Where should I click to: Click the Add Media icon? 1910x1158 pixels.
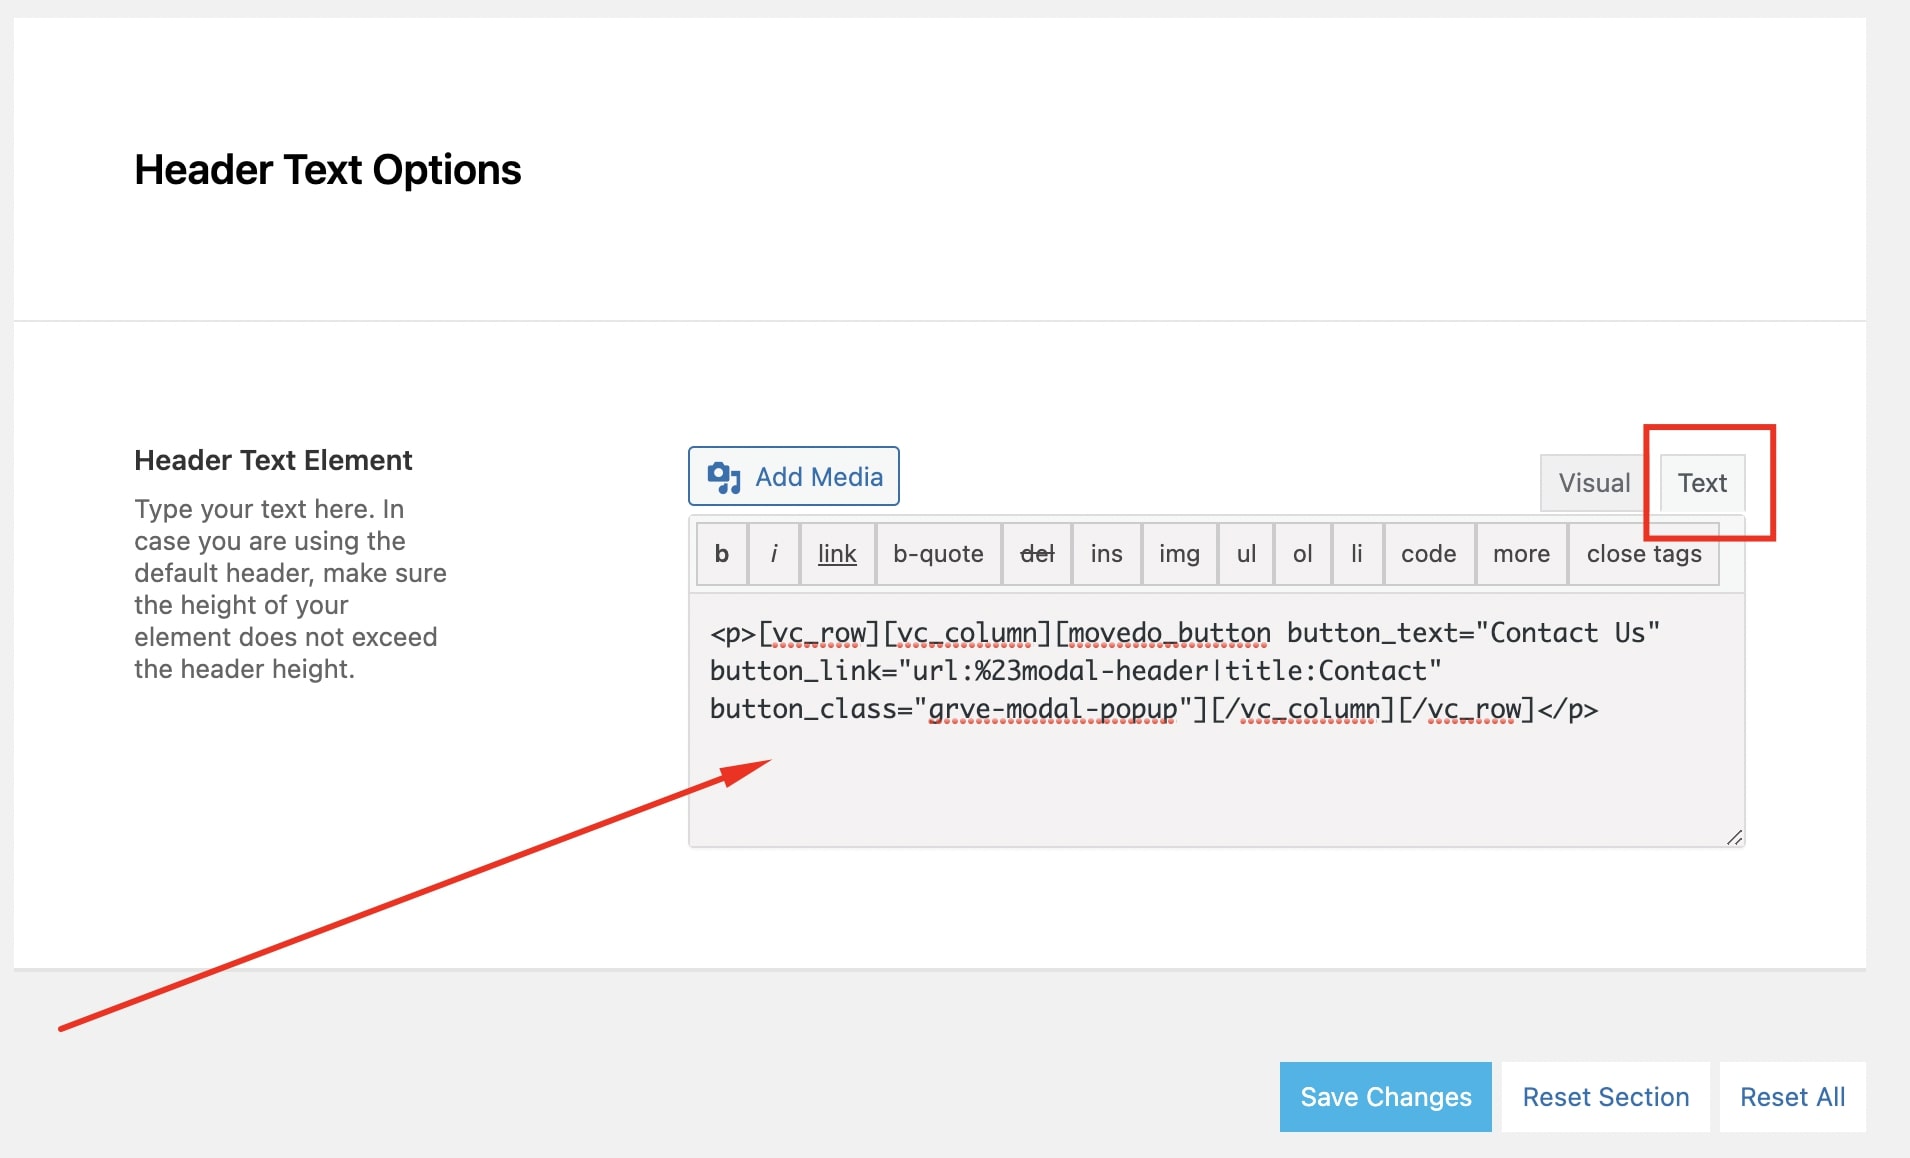[x=724, y=477]
